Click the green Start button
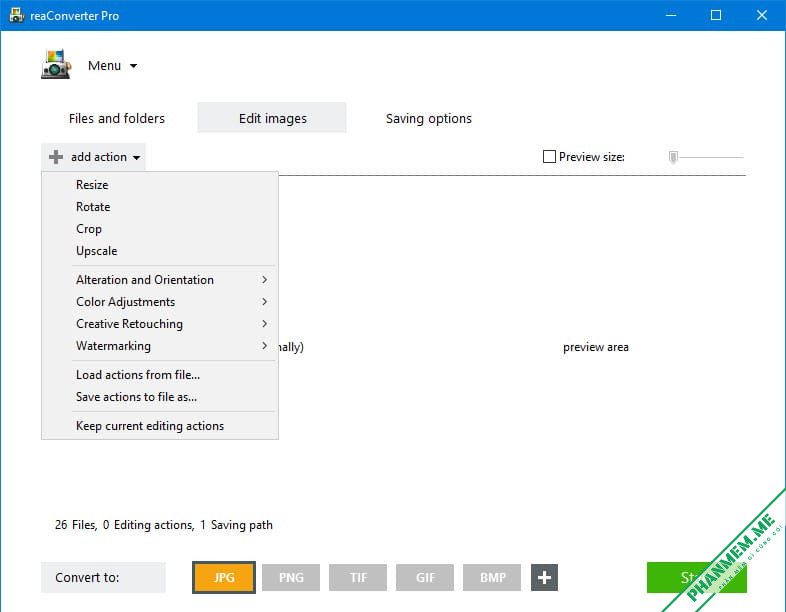This screenshot has height=612, width=786. click(x=697, y=577)
